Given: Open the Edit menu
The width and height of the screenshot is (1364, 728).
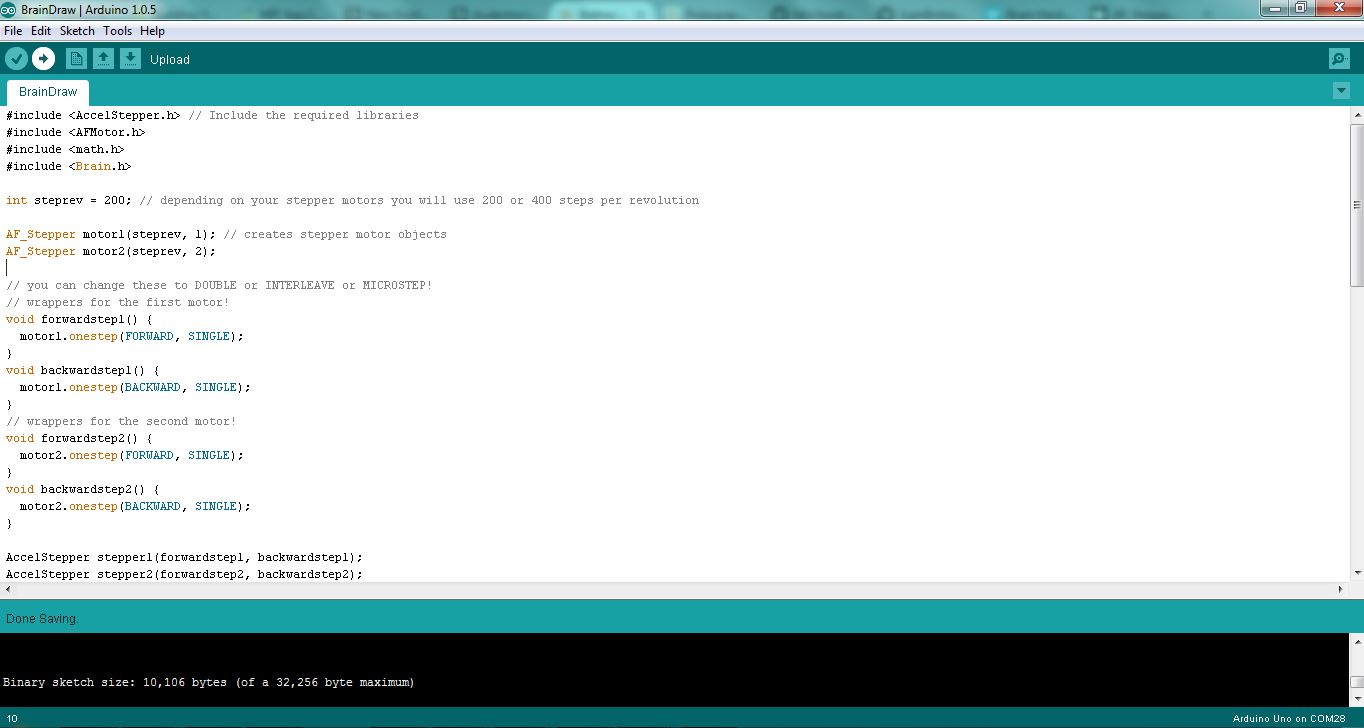Looking at the screenshot, I should (41, 31).
